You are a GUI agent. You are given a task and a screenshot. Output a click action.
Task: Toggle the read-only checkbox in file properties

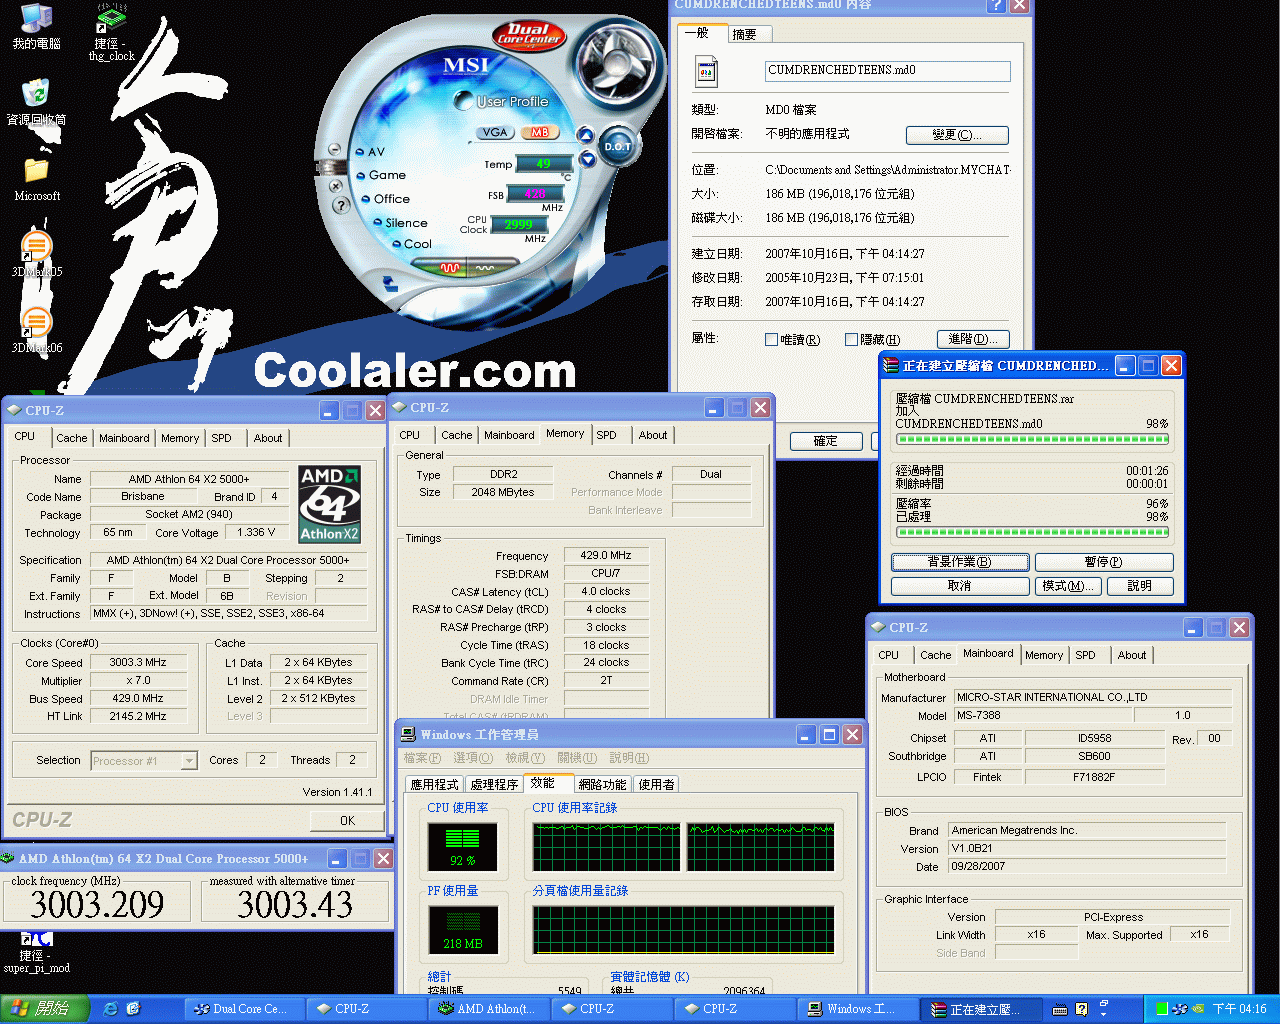[x=771, y=340]
